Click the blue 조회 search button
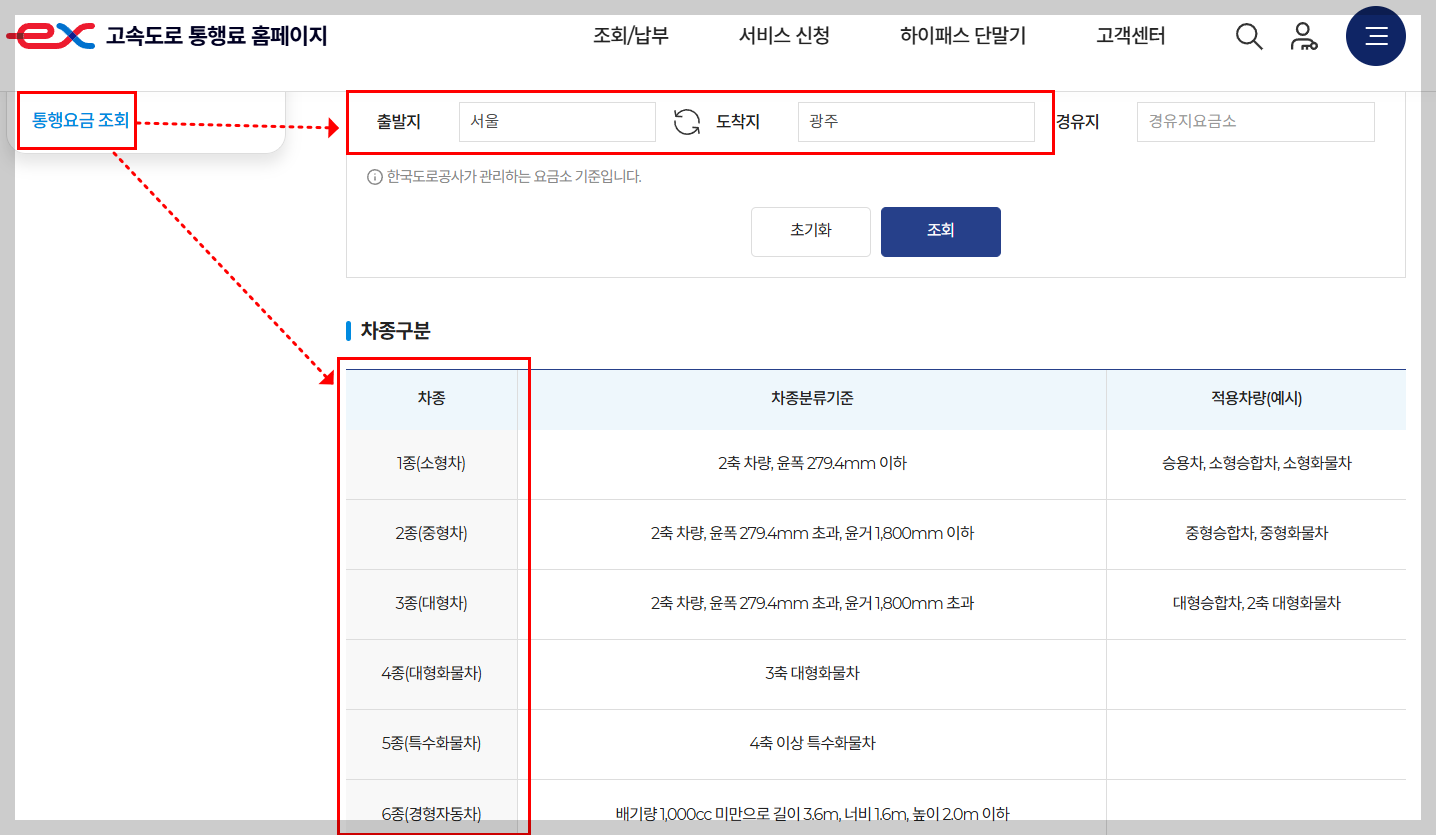Image resolution: width=1436 pixels, height=835 pixels. (941, 231)
